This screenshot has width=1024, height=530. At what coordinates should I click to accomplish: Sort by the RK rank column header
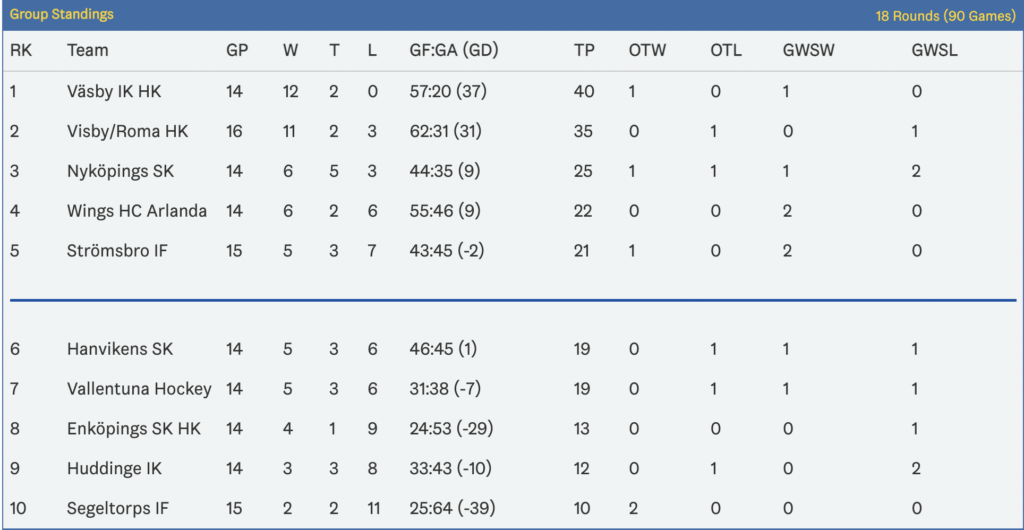pyautogui.click(x=21, y=50)
